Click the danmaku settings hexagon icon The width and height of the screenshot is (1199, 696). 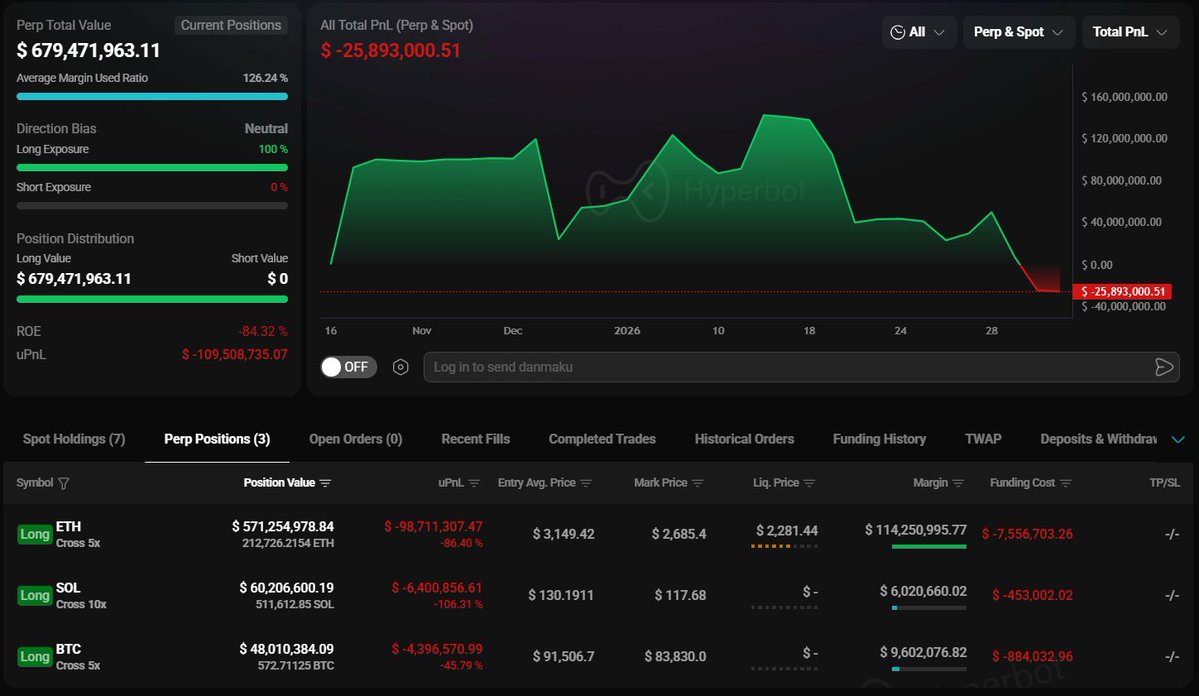point(401,367)
